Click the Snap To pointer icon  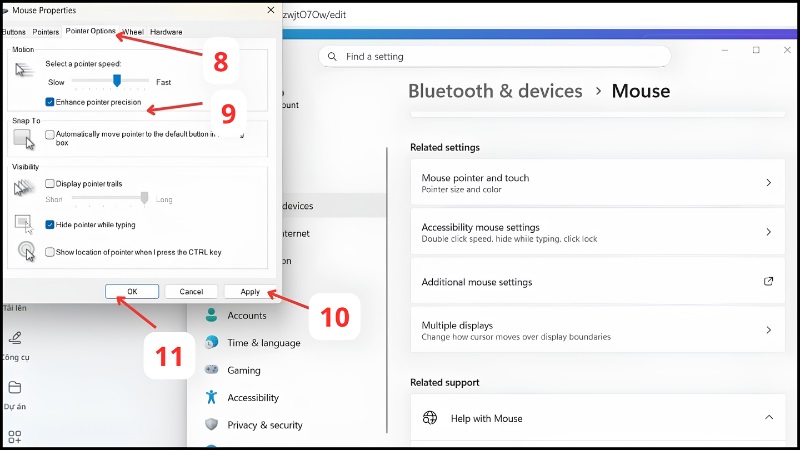point(24,139)
